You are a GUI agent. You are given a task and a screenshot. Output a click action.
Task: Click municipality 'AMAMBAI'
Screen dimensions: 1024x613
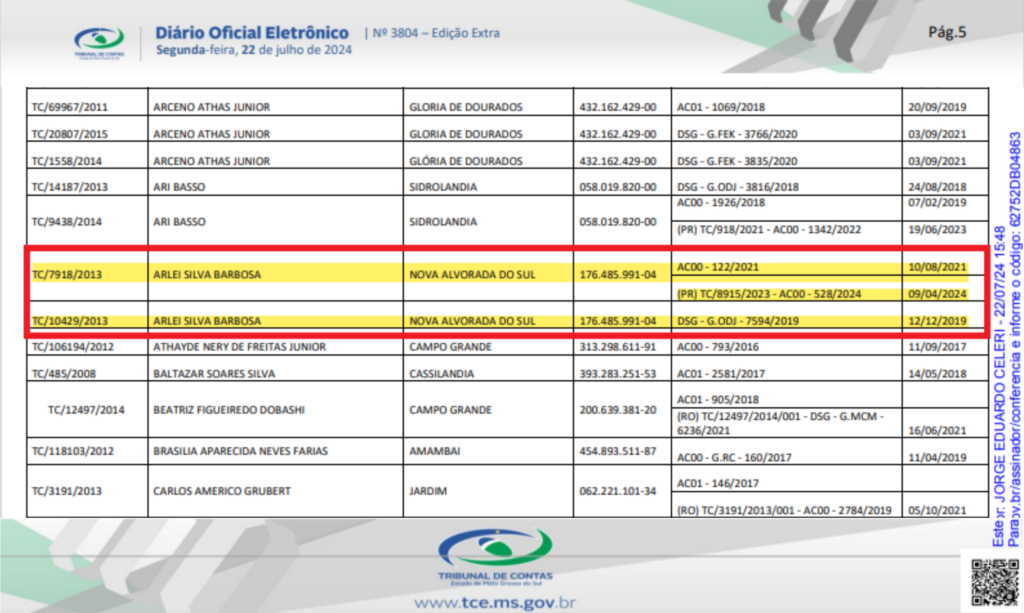tap(434, 451)
